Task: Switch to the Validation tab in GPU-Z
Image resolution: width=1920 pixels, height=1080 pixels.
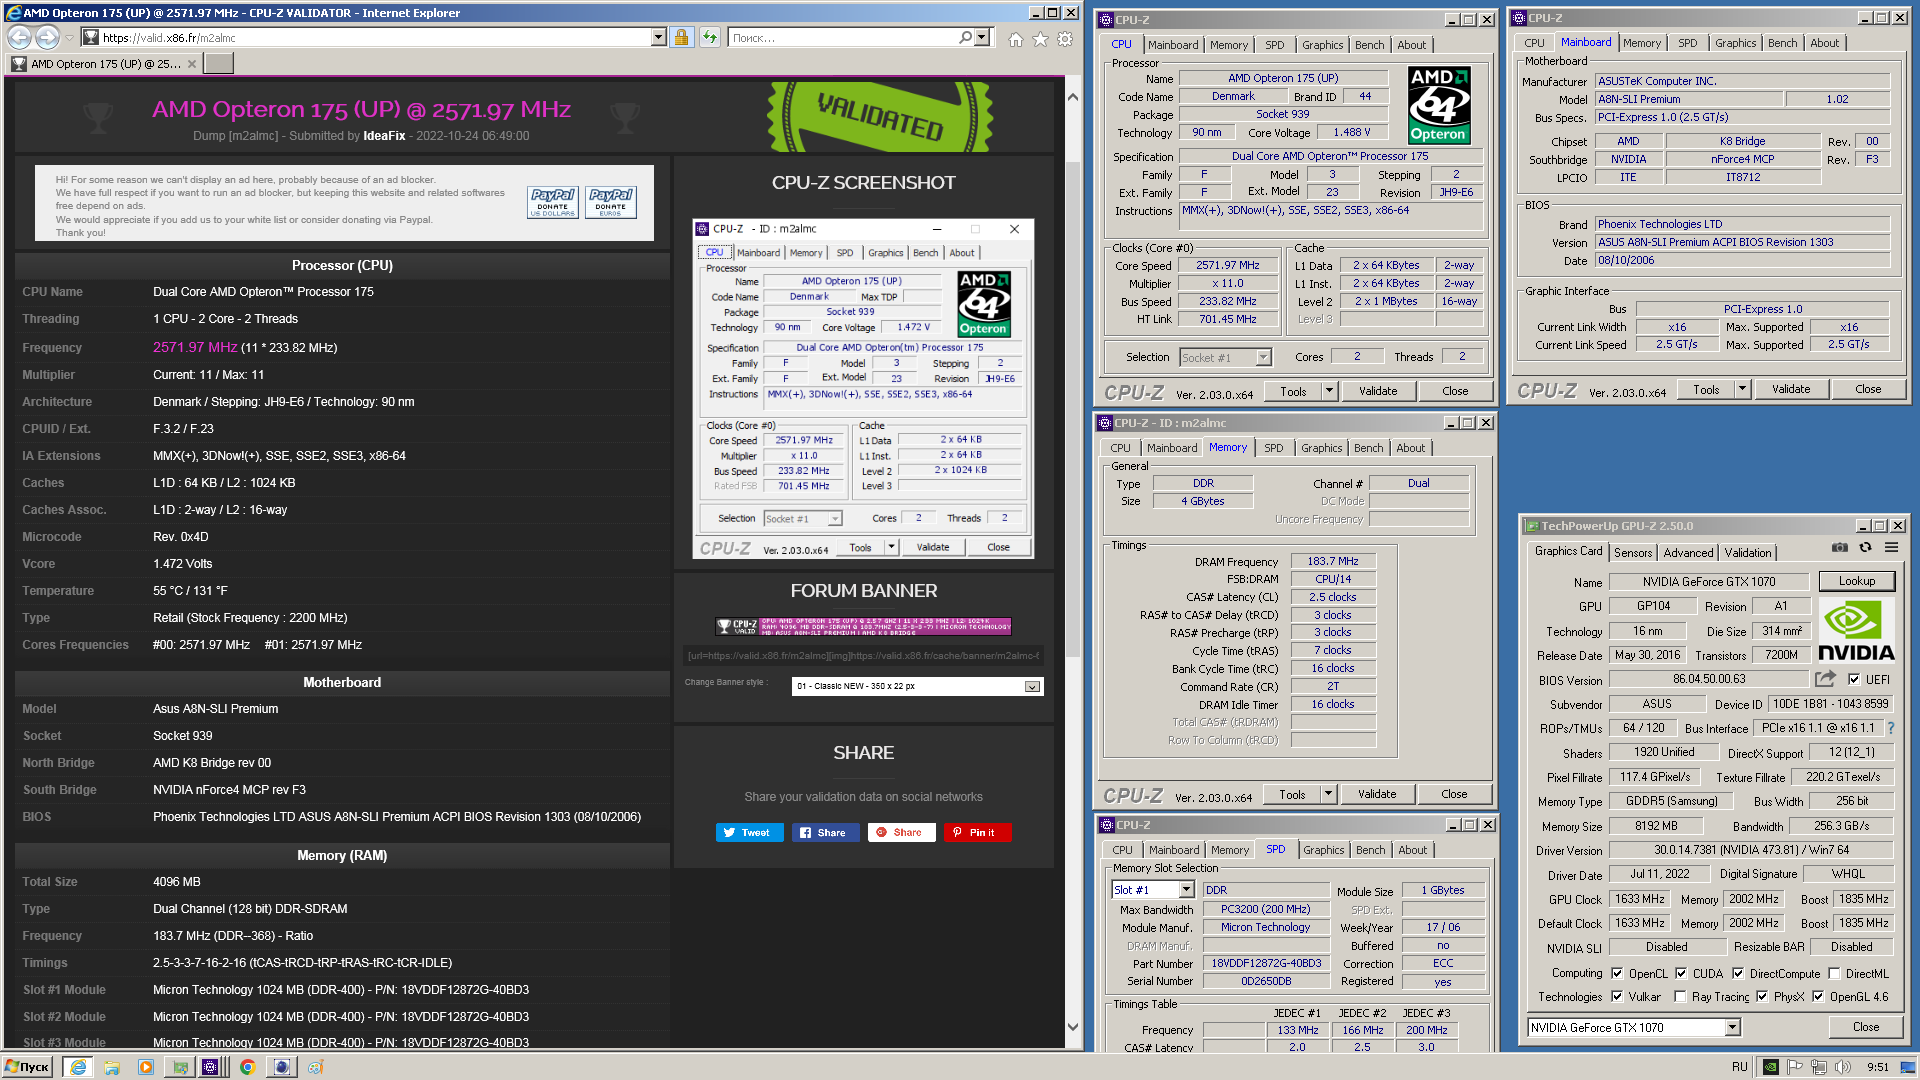Action: (x=1748, y=553)
